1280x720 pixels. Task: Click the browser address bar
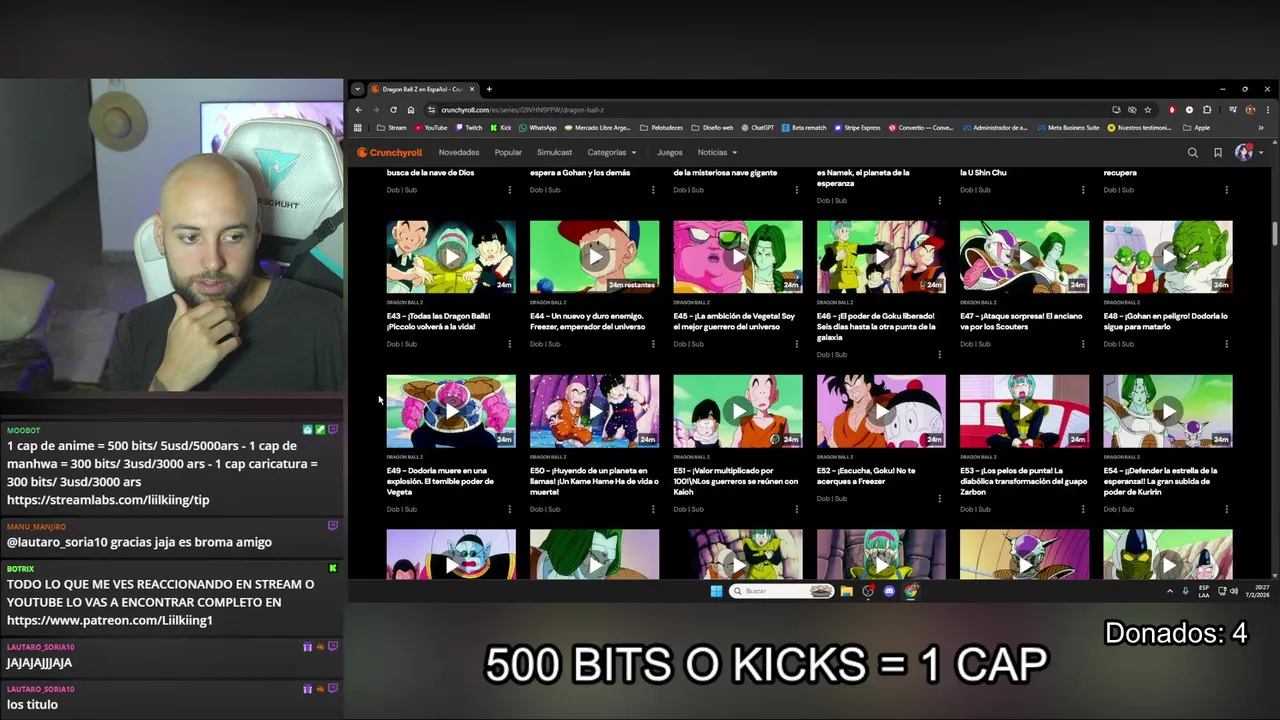pos(765,110)
